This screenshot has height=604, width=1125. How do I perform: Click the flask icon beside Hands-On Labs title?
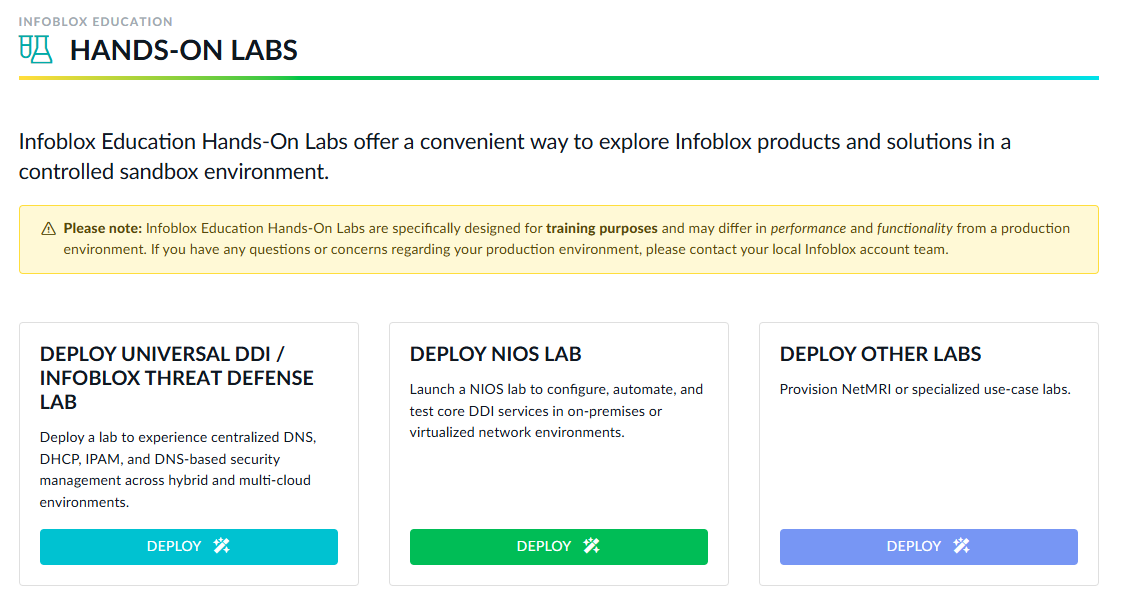click(34, 49)
